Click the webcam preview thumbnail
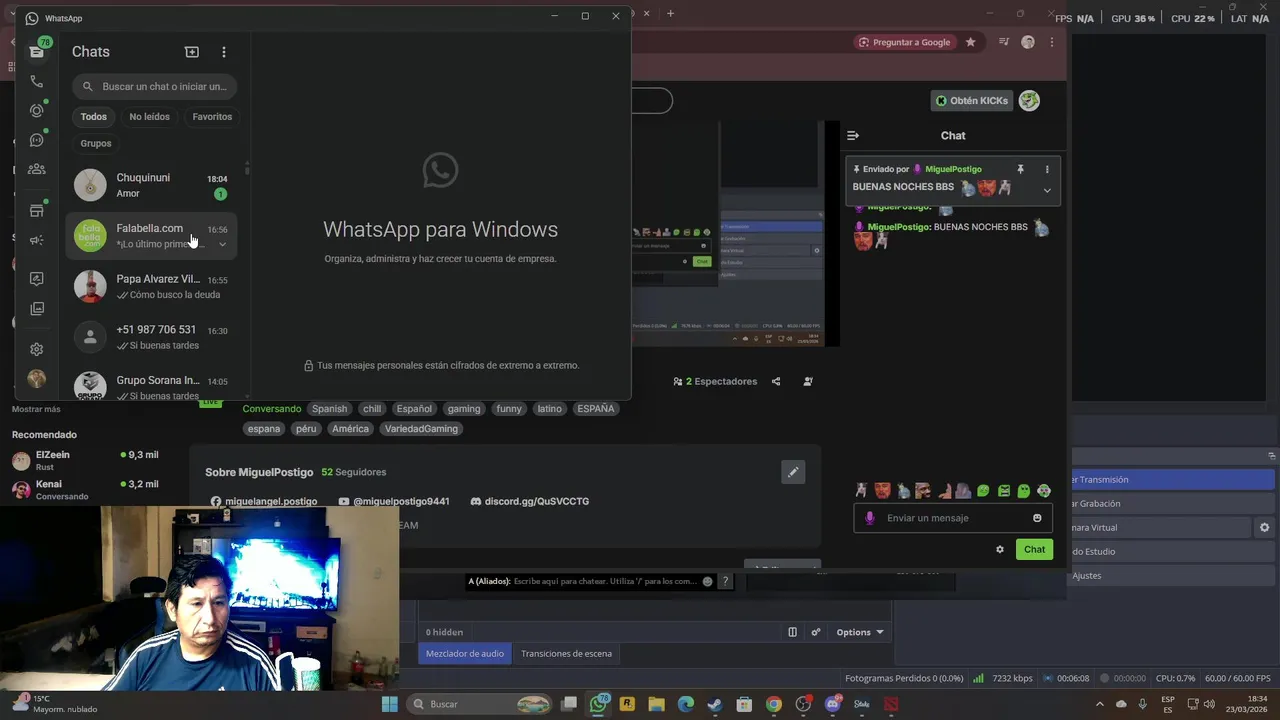This screenshot has width=1280, height=720. tap(200, 600)
